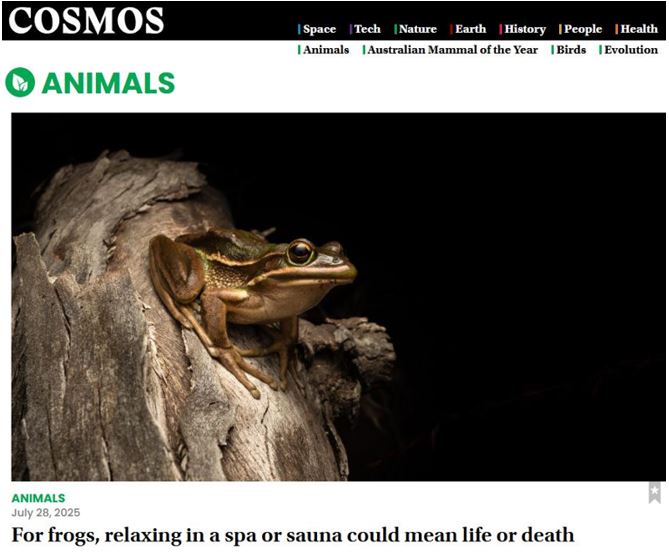This screenshot has width=669, height=552.
Task: Click the green ANIMALS tag above the date
Action: click(38, 498)
